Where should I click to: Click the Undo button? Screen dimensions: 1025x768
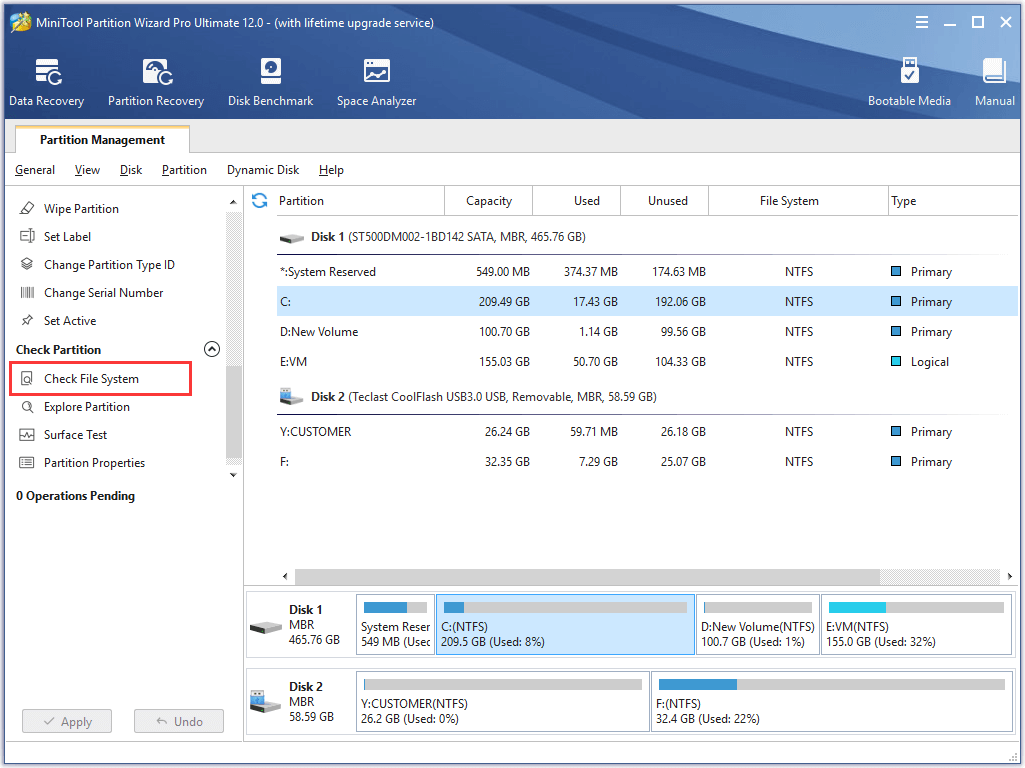click(x=178, y=721)
